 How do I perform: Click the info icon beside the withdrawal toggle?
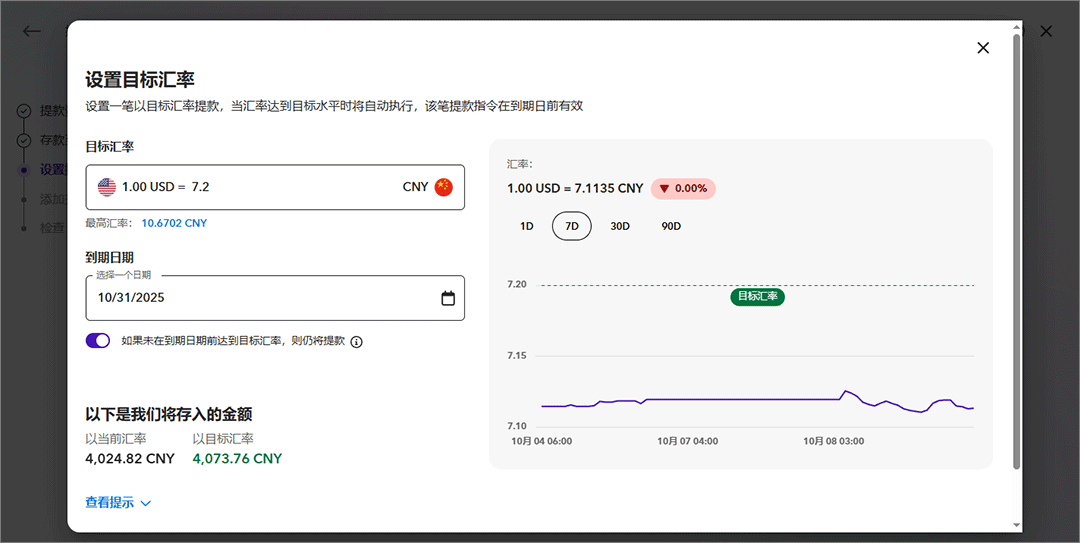(x=357, y=342)
